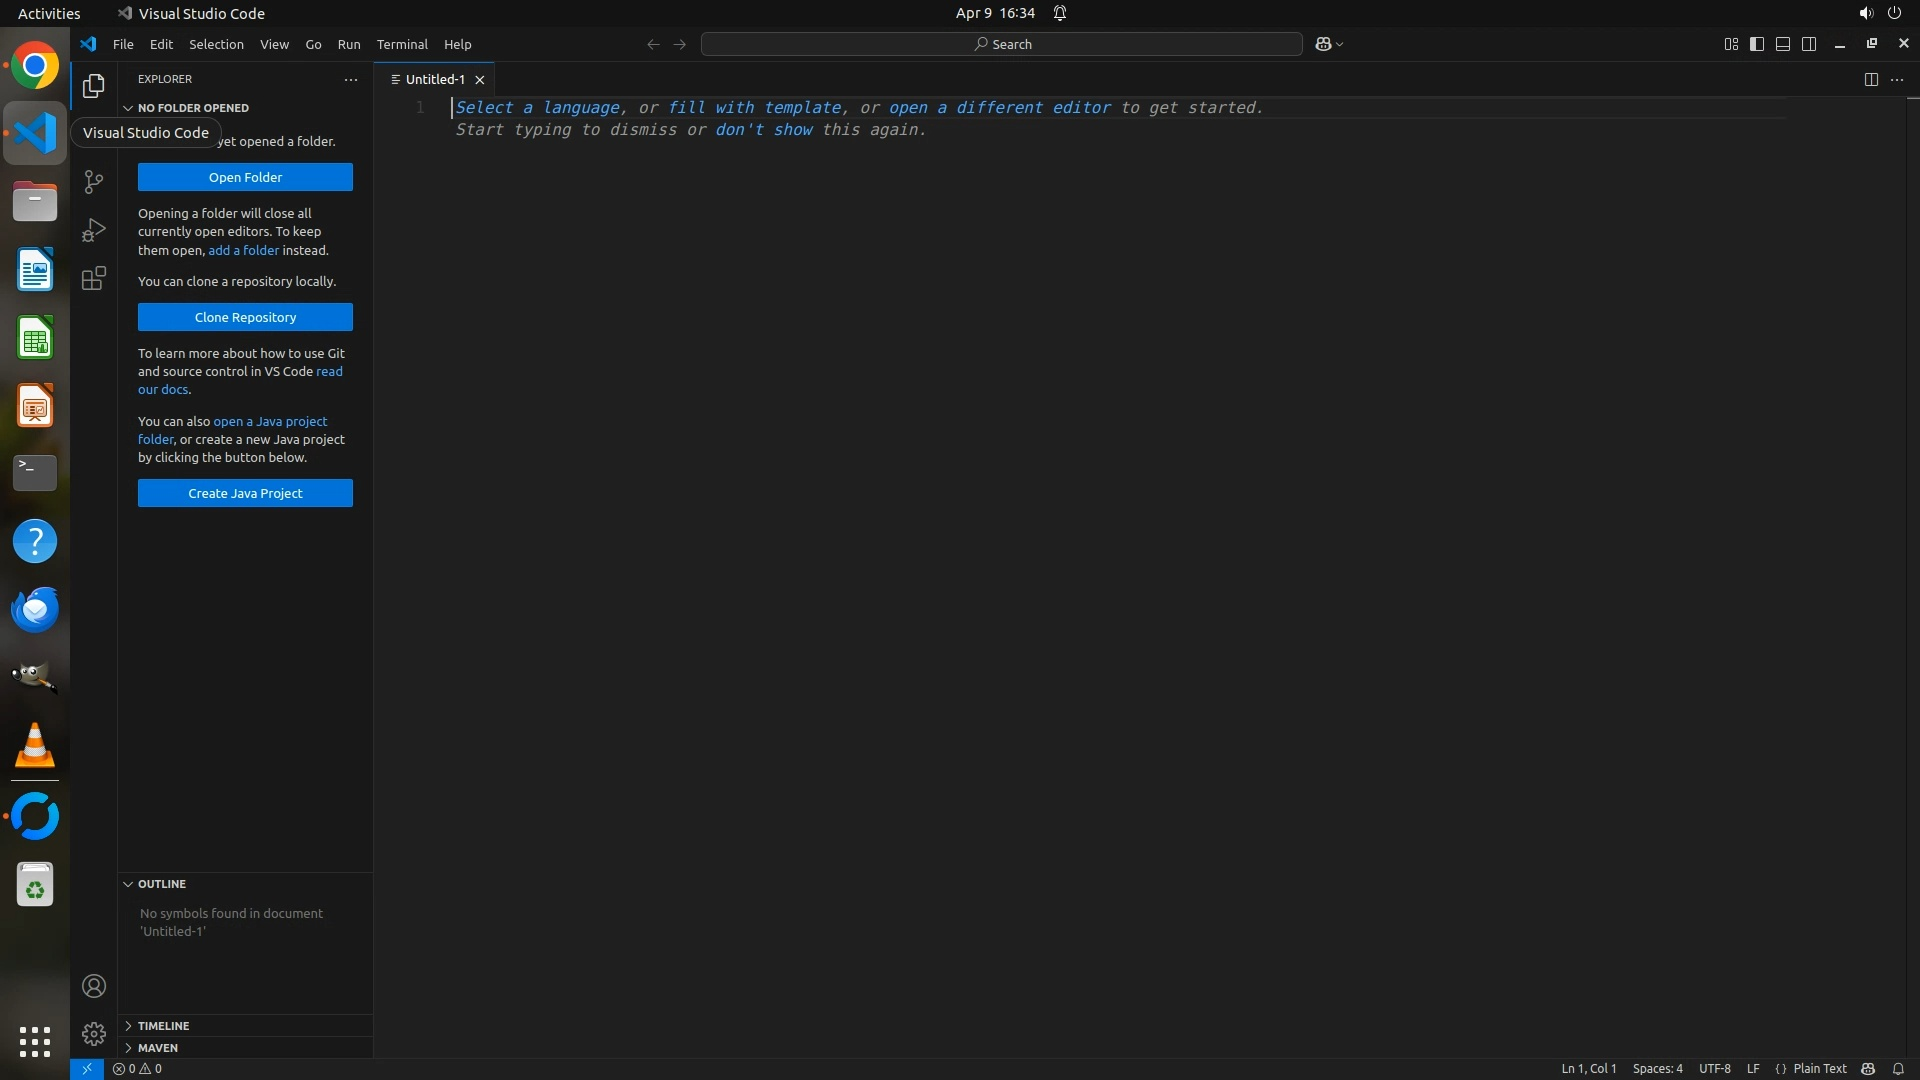Image resolution: width=1920 pixels, height=1080 pixels.
Task: Expand the Maven section
Action: tap(158, 1047)
